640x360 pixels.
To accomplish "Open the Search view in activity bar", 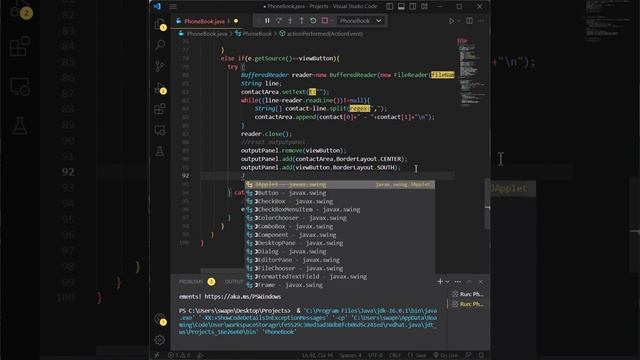I will point(160,44).
